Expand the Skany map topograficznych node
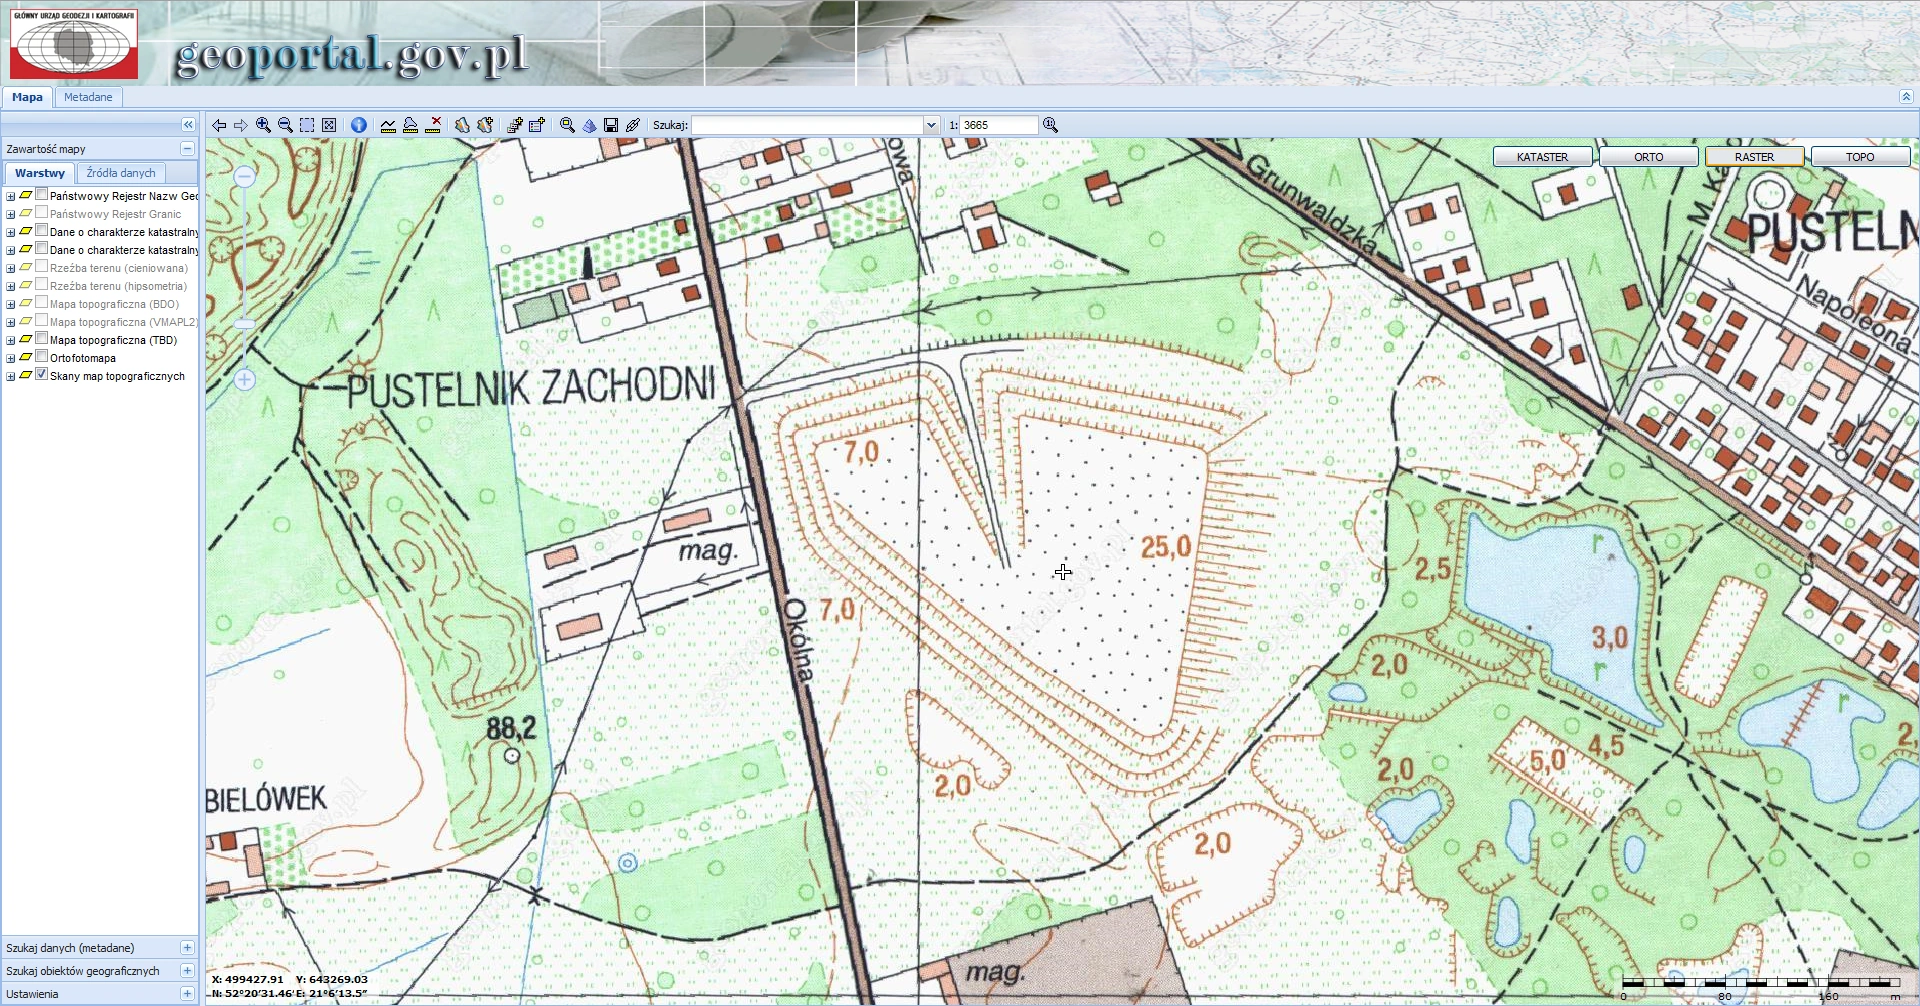Viewport: 1920px width, 1006px height. tap(11, 376)
